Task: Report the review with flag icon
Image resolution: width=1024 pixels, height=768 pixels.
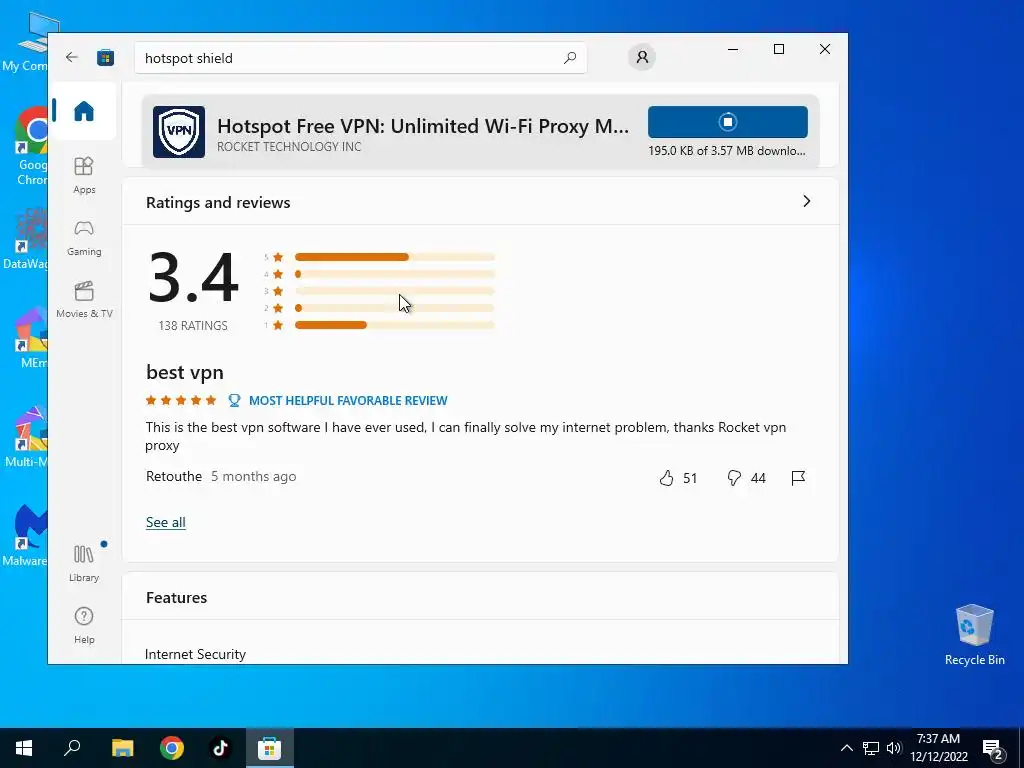Action: [798, 478]
